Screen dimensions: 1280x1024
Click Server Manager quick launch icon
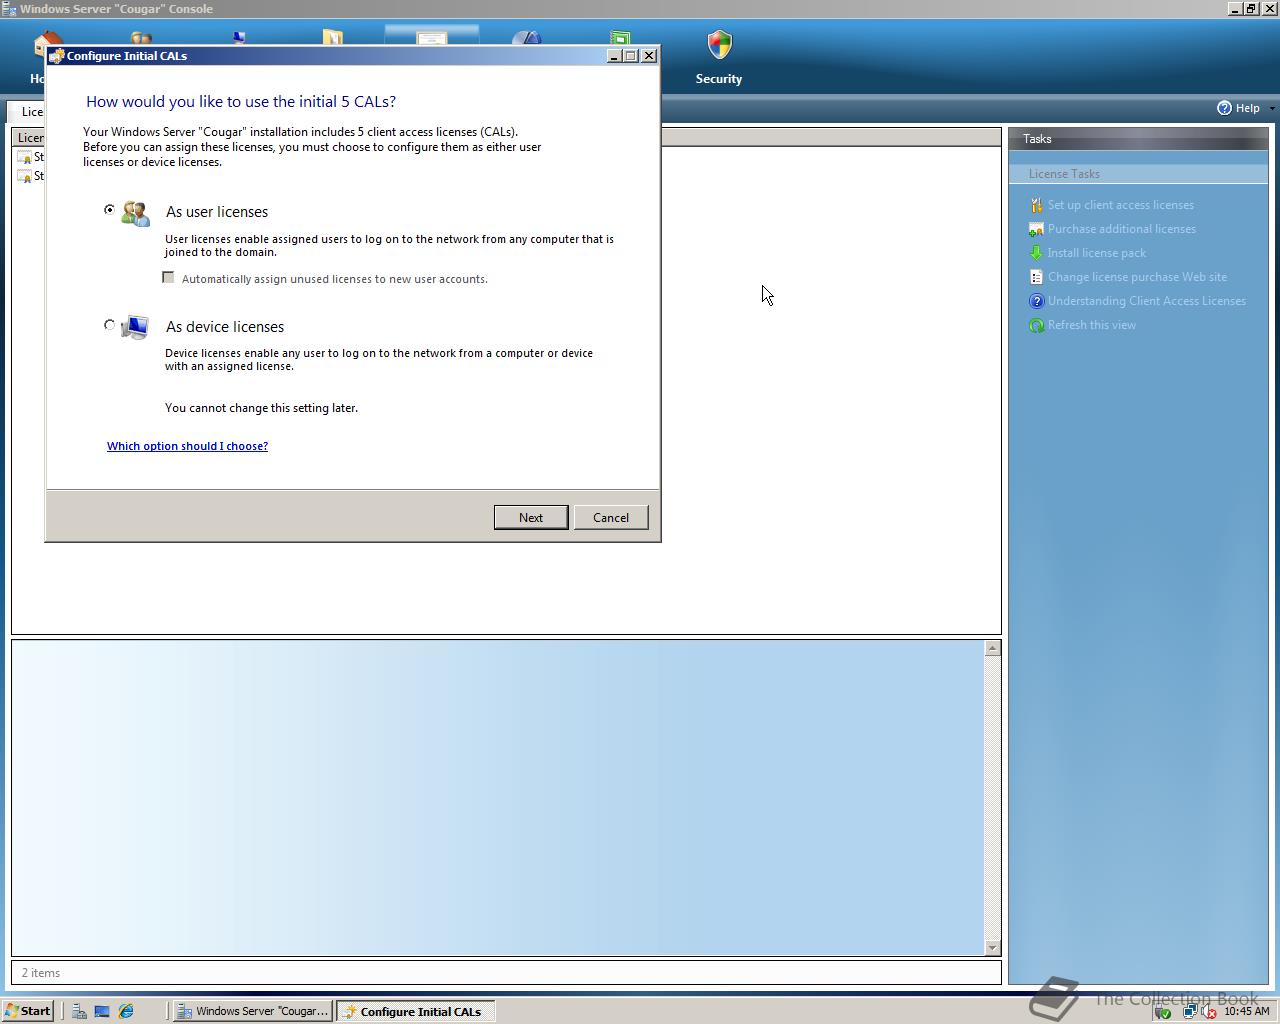pyautogui.click(x=78, y=1011)
